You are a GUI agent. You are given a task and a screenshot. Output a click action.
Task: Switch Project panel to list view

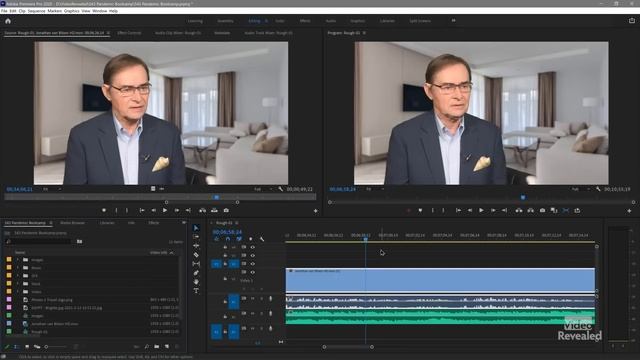click(17, 347)
